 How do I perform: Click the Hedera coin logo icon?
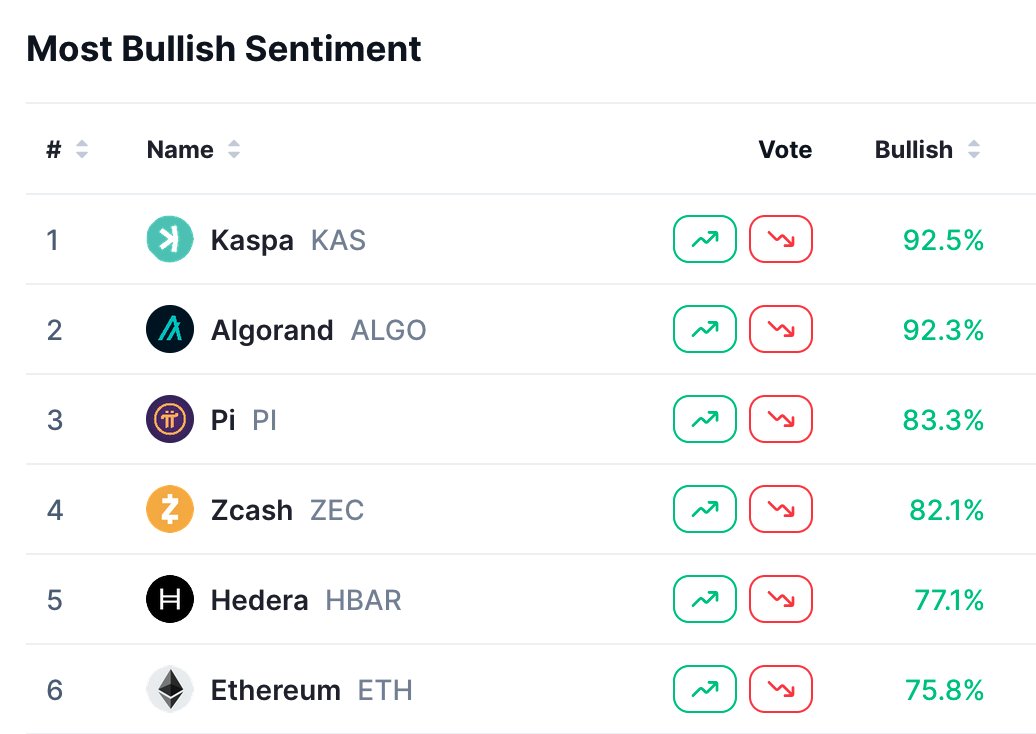[170, 600]
